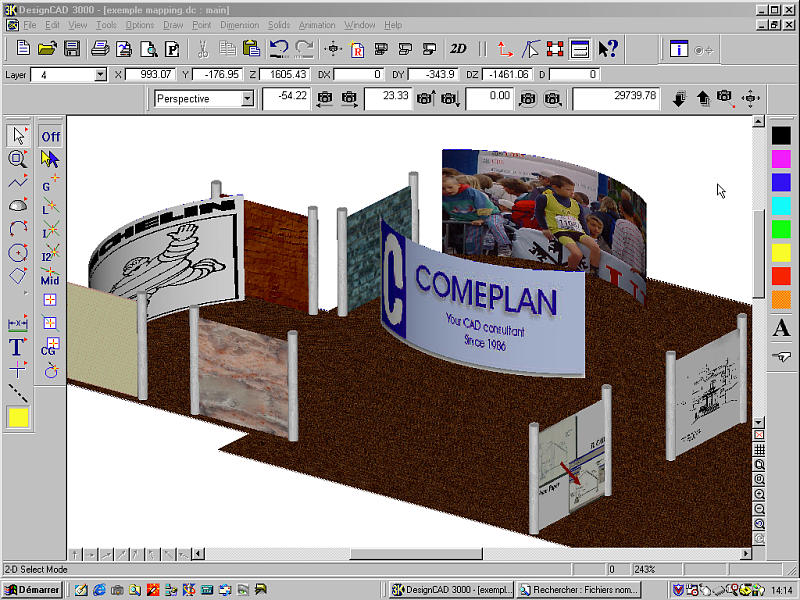The image size is (800, 600).
Task: Open the Info box icon
Action: point(679,49)
